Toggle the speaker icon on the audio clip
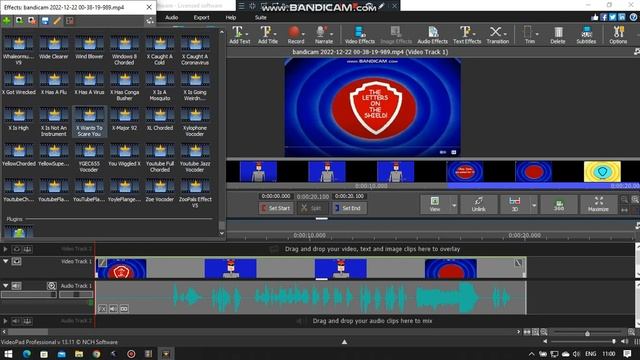 pyautogui.click(x=113, y=309)
